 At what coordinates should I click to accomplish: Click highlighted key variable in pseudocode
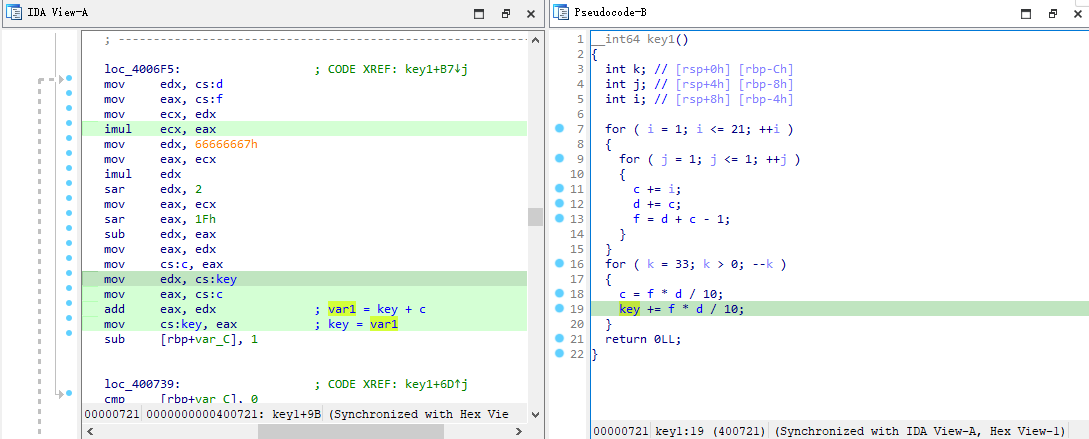[629, 309]
